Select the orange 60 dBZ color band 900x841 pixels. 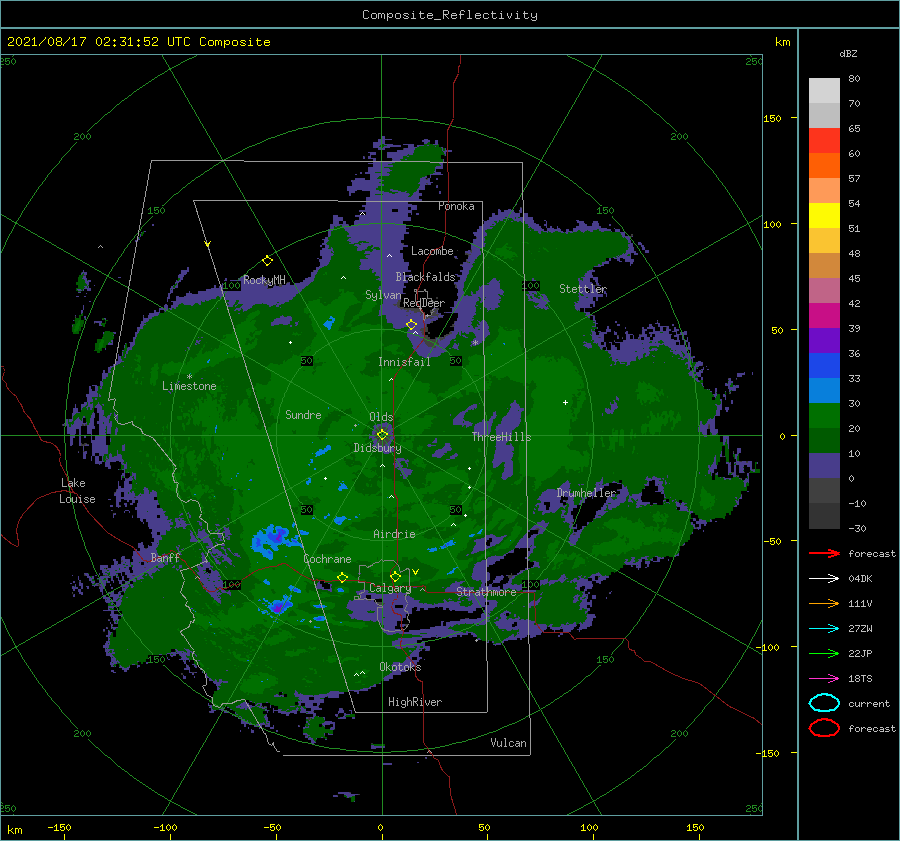click(x=824, y=165)
